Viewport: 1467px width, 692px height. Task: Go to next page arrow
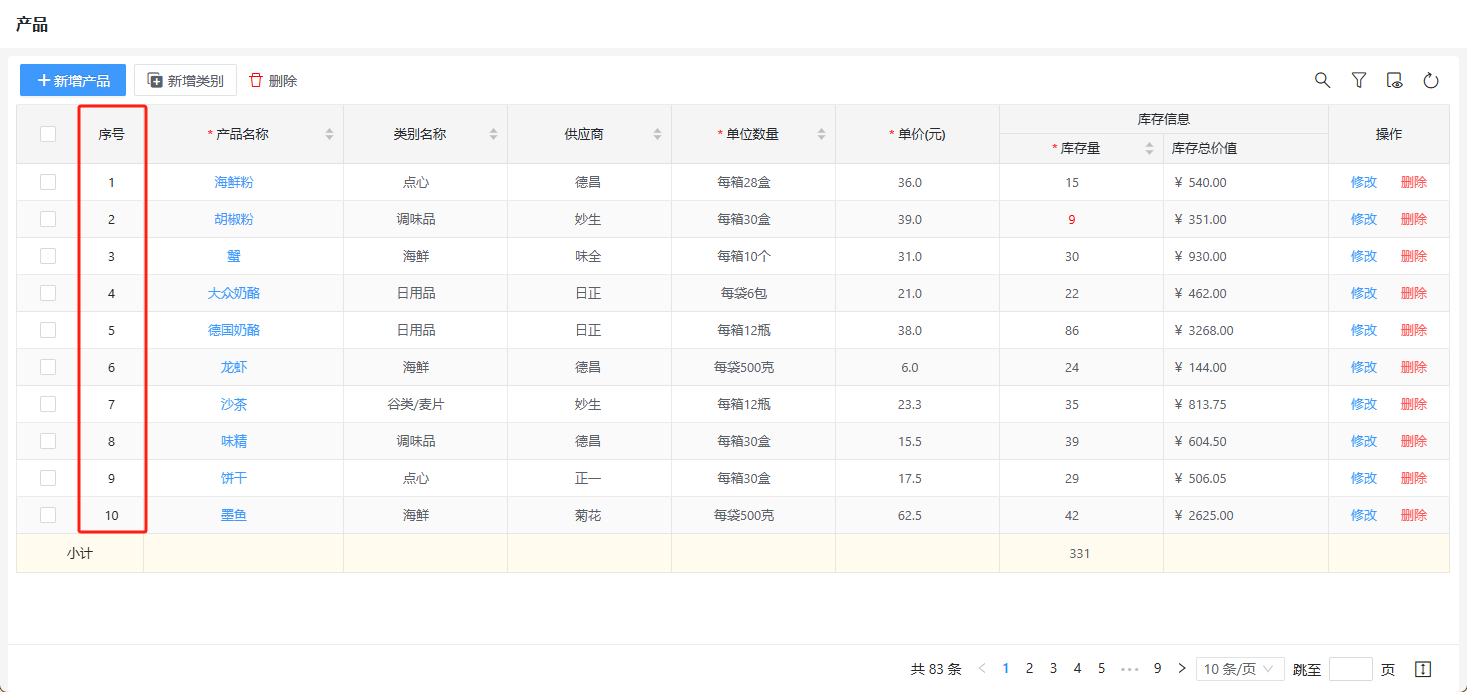coord(1182,669)
